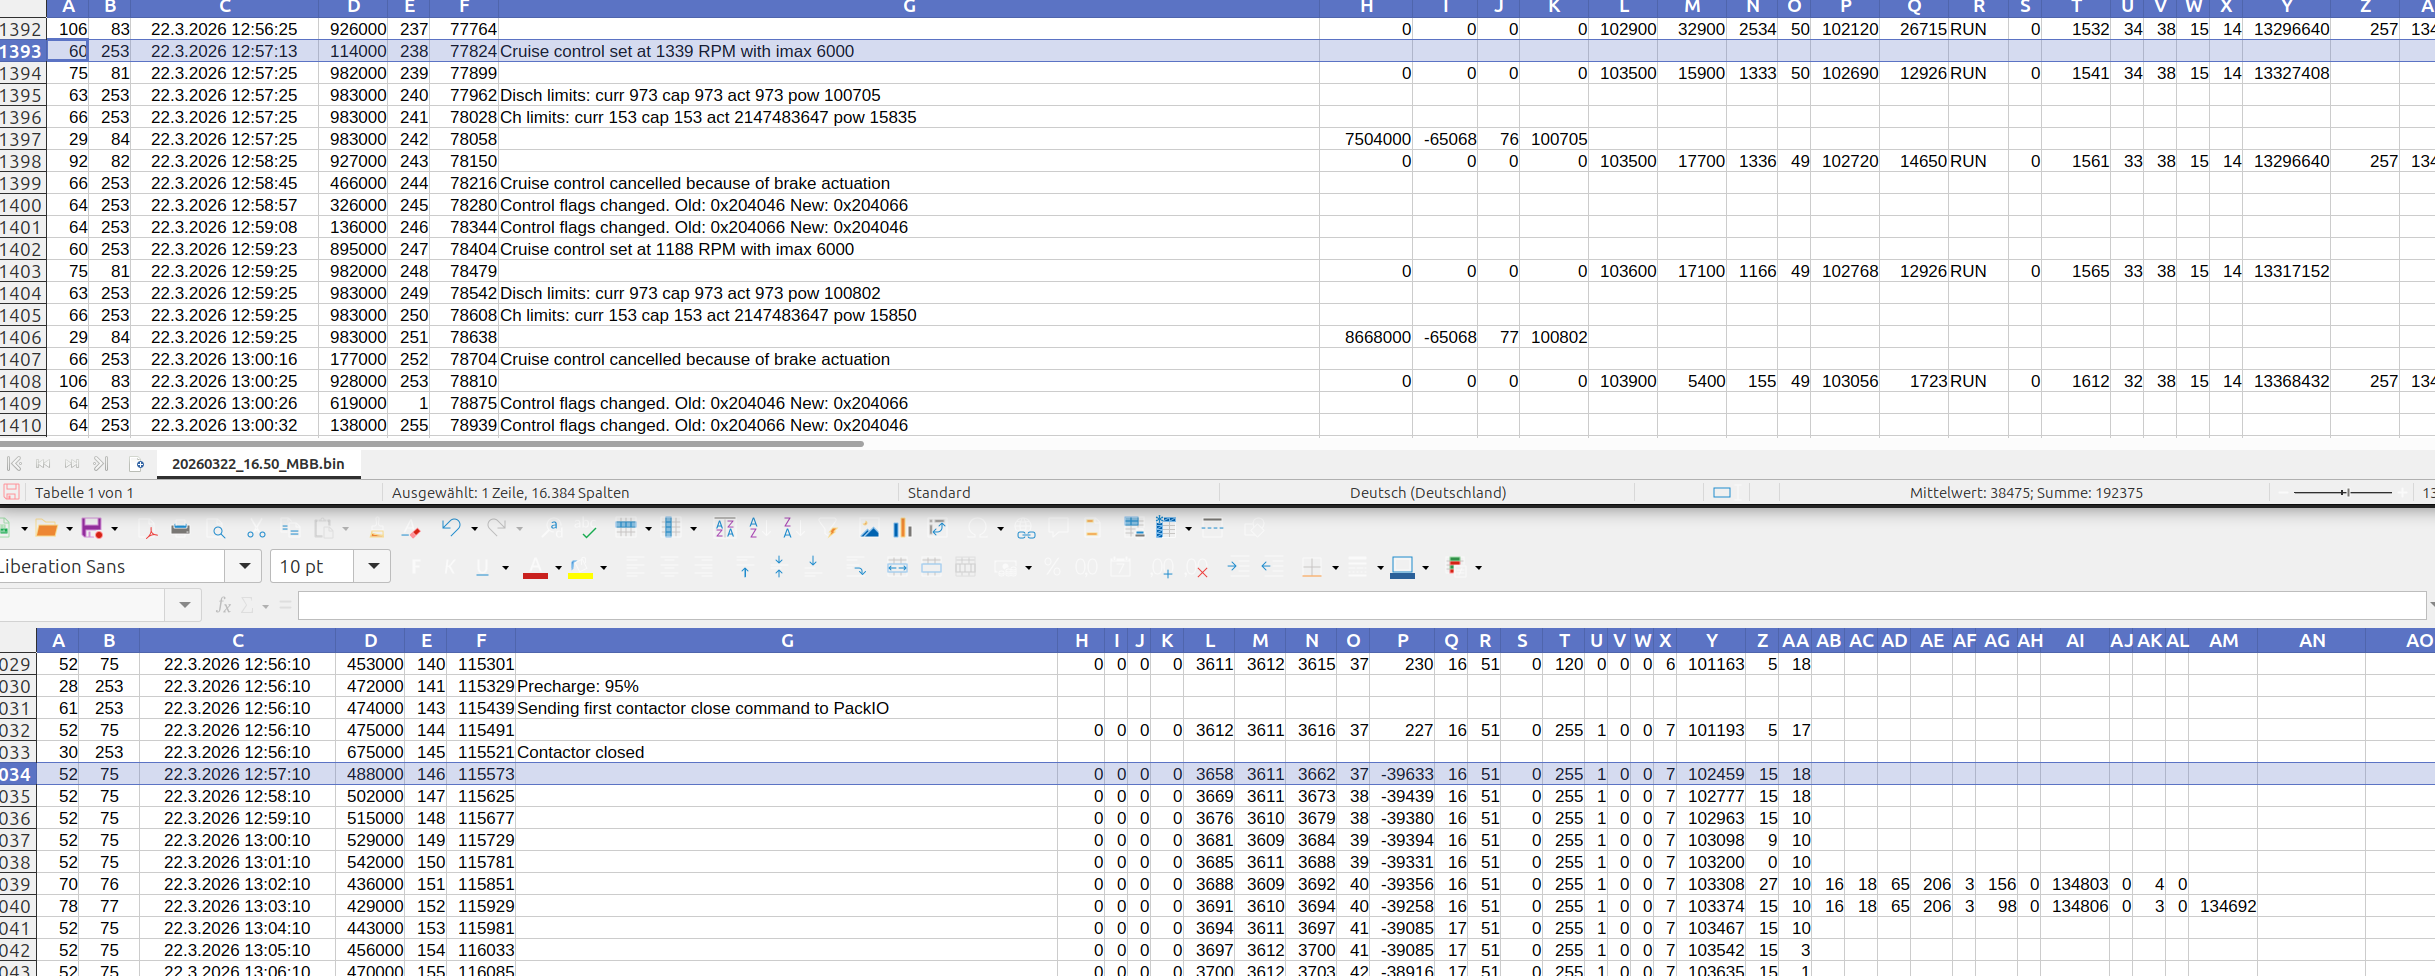This screenshot has width=2435, height=976.
Task: Open the Liberation Sans font name dropdown
Action: click(244, 566)
